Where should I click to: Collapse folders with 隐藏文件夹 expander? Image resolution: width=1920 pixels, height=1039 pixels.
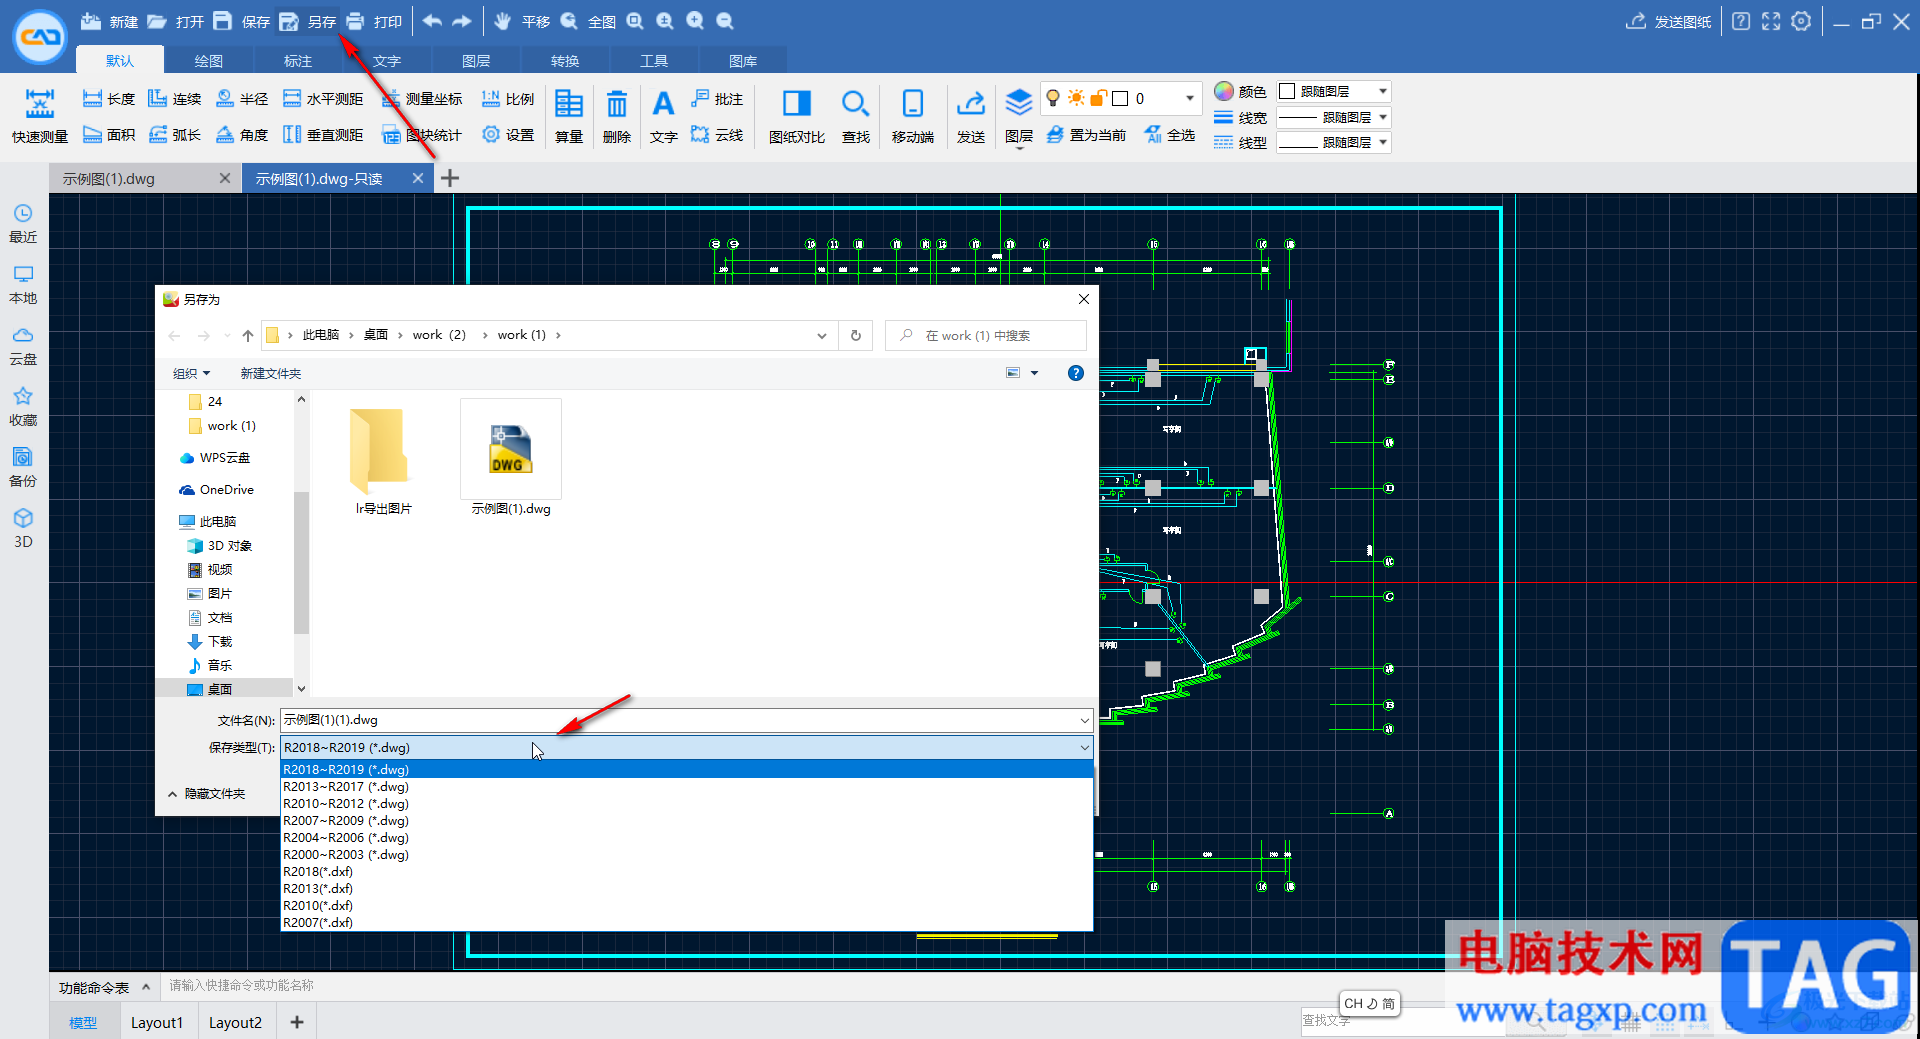207,793
